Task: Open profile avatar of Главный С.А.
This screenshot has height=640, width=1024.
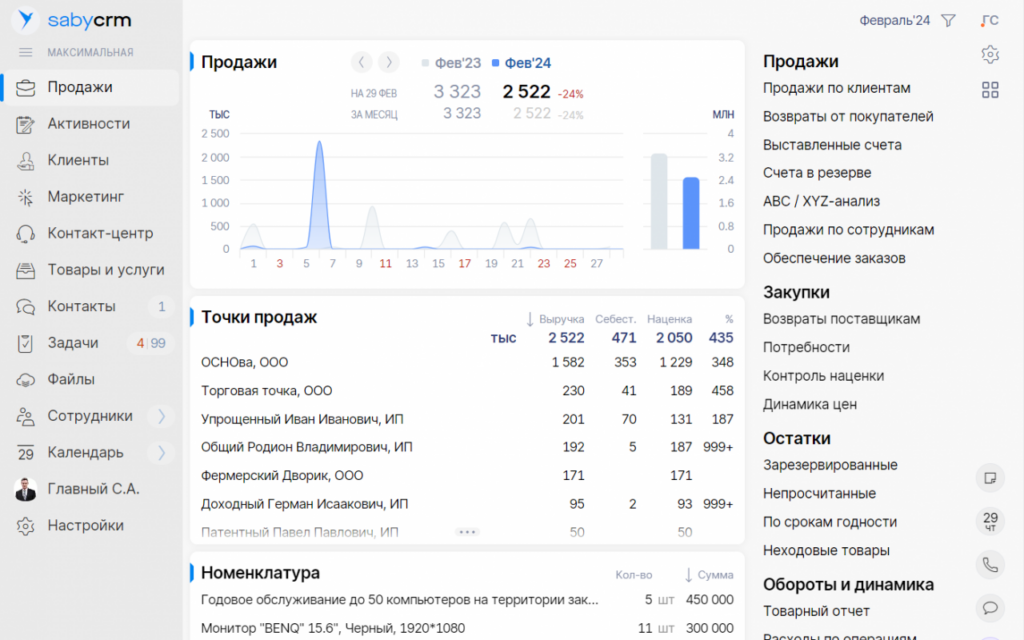Action: pyautogui.click(x=25, y=490)
